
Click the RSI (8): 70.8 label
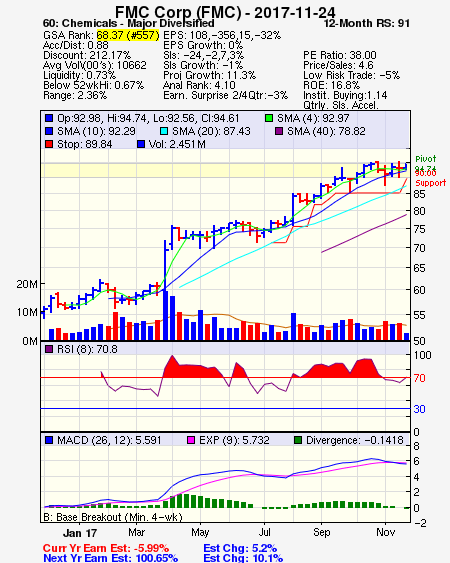pos(87,349)
